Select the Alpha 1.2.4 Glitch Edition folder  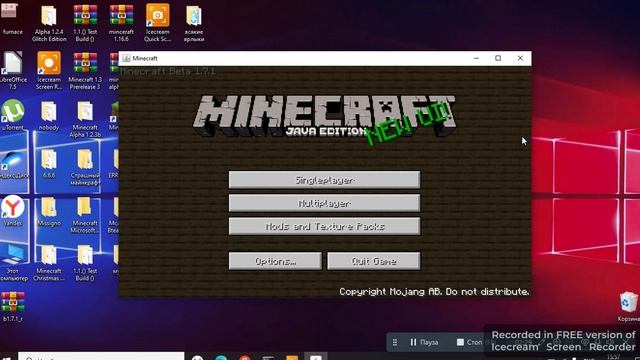pos(49,24)
